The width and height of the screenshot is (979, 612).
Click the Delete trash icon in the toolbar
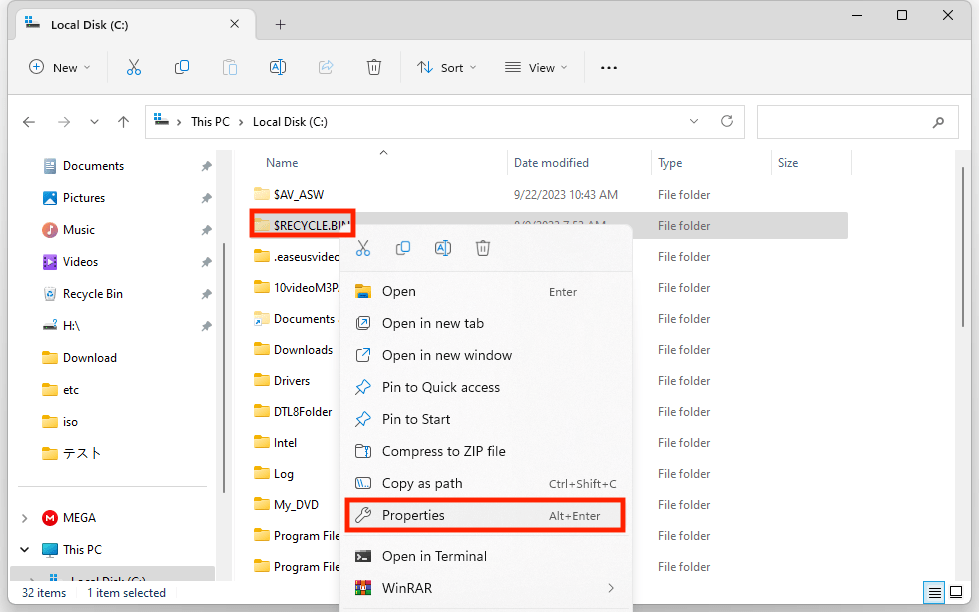pyautogui.click(x=374, y=67)
